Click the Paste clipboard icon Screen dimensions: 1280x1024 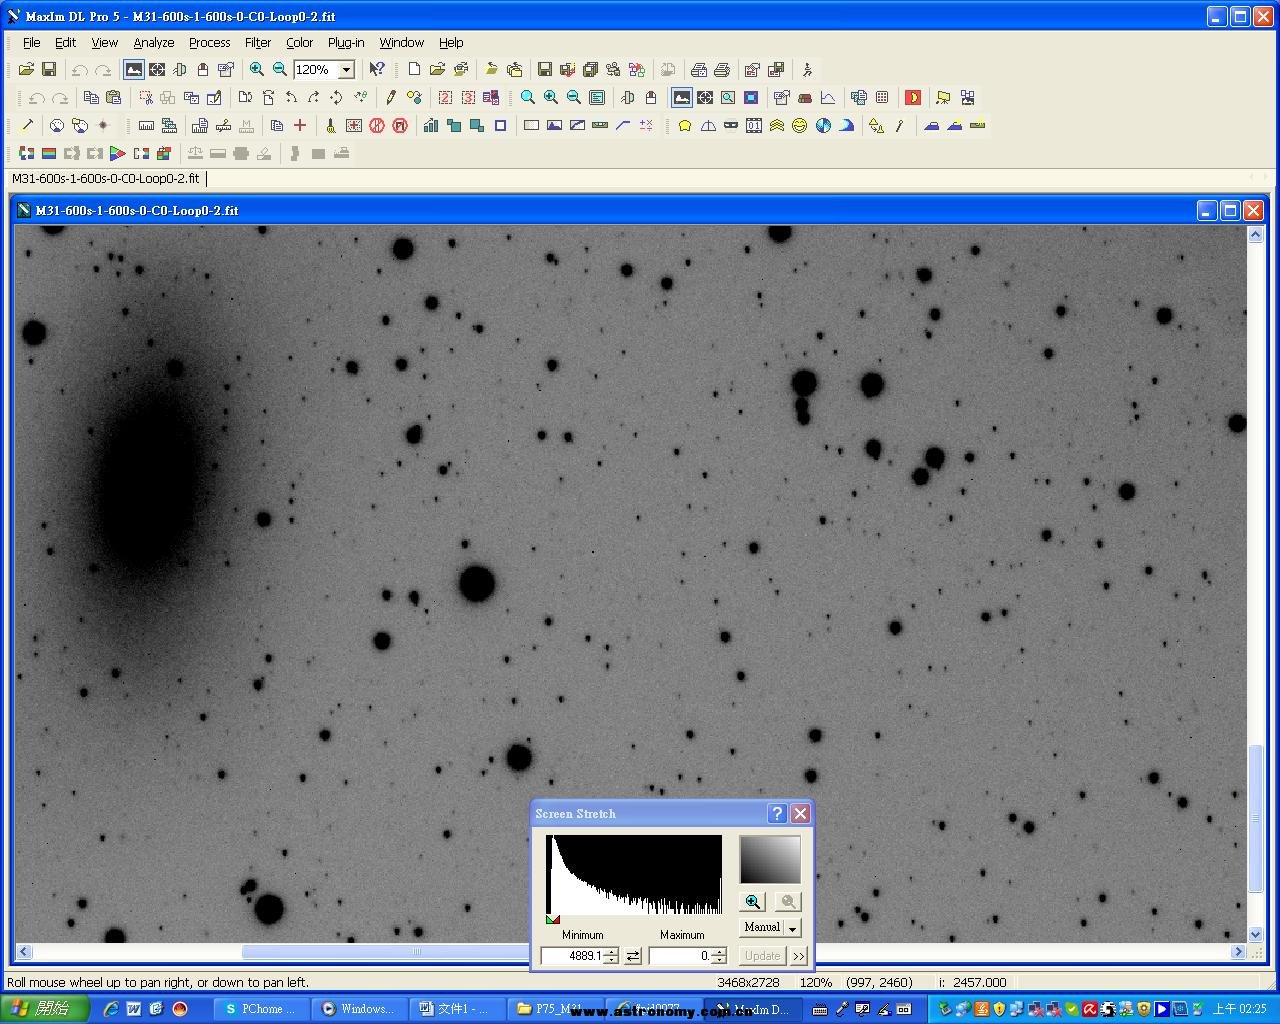[x=114, y=97]
